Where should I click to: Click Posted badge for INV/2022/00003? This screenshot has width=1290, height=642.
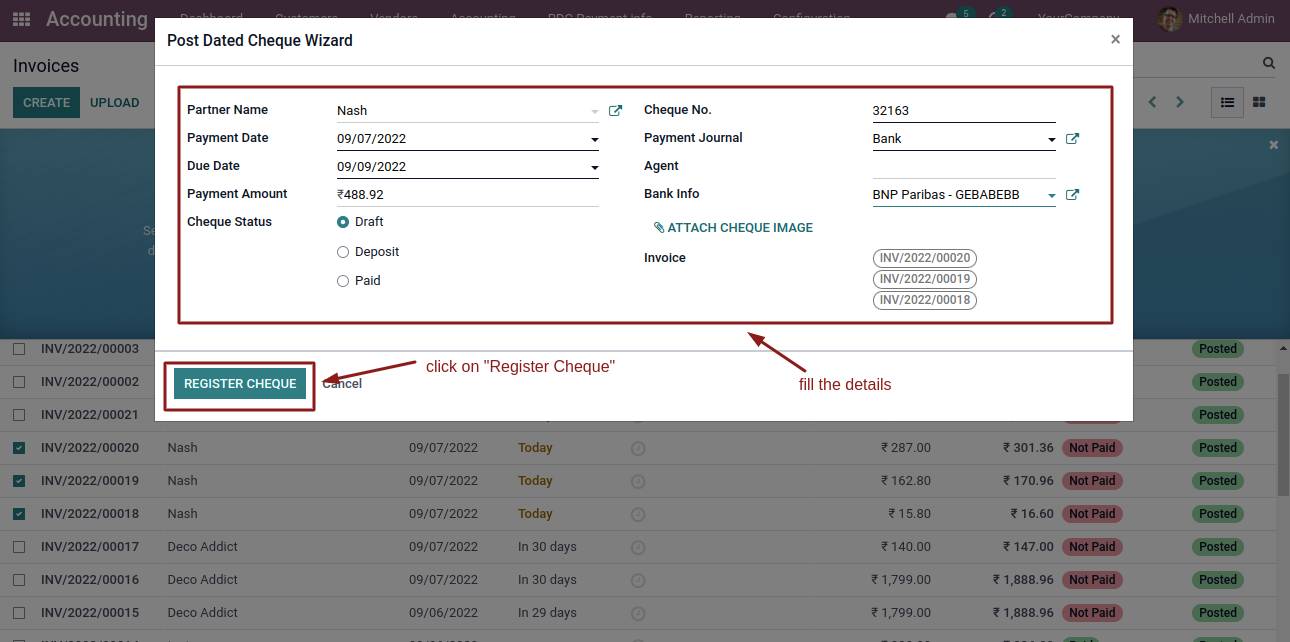coord(1218,349)
